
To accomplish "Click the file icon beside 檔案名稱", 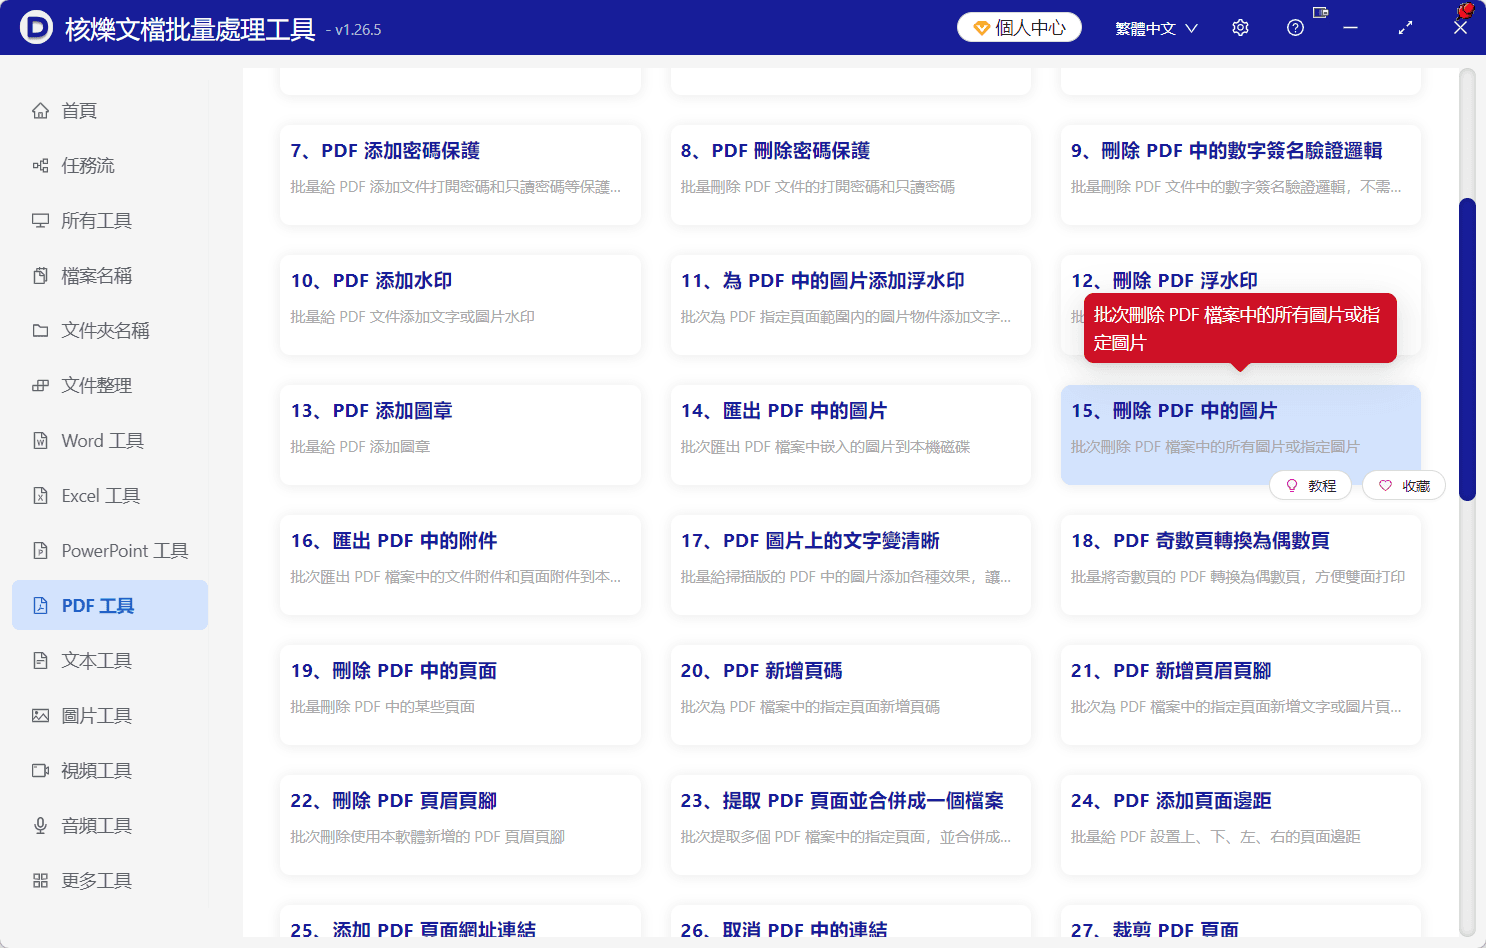I will (x=40, y=276).
